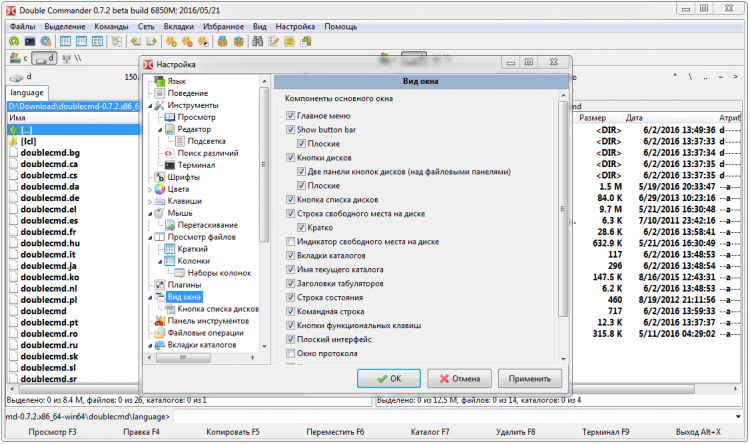
Task: Open the Команды menu
Action: coord(111,26)
